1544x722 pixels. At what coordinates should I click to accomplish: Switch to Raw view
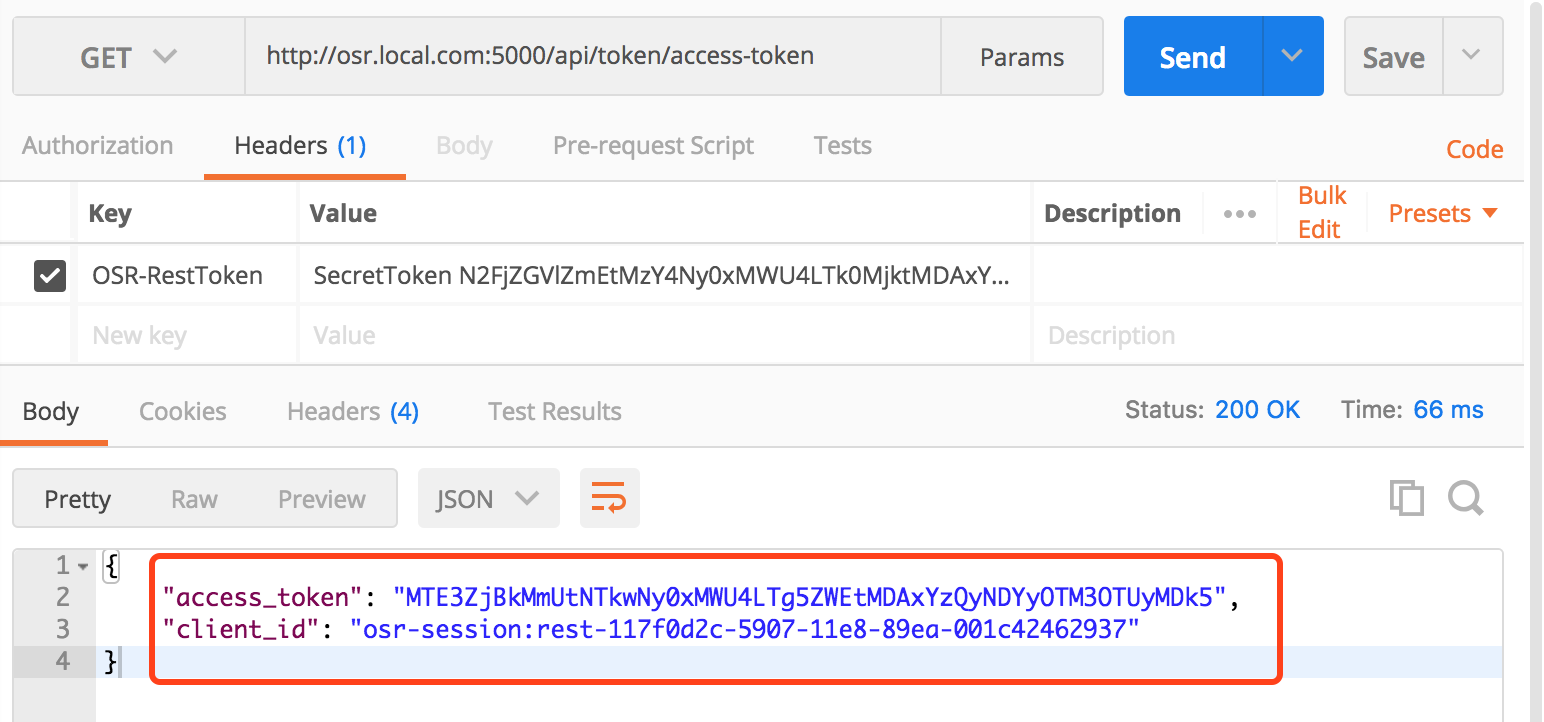195,499
